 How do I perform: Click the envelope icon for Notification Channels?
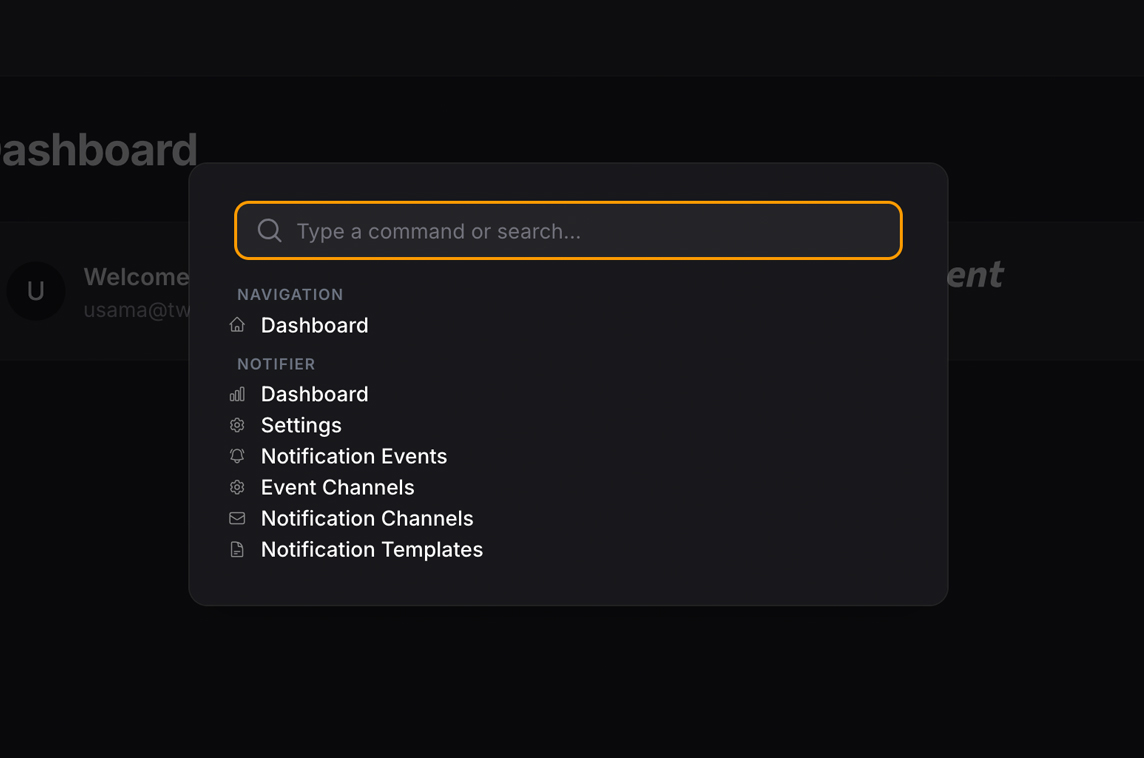237,518
